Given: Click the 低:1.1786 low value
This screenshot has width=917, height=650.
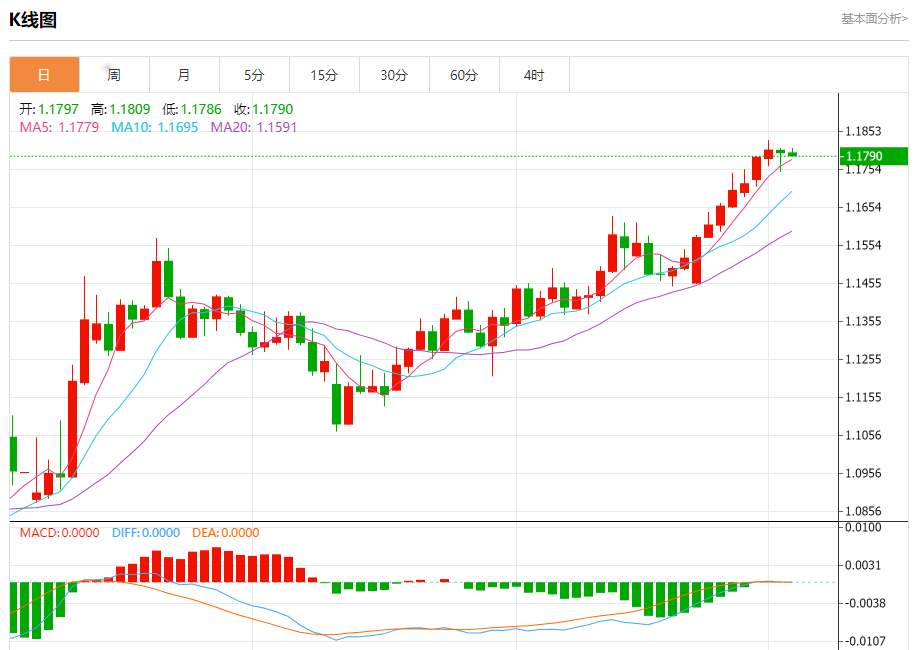Looking at the screenshot, I should pyautogui.click(x=192, y=109).
